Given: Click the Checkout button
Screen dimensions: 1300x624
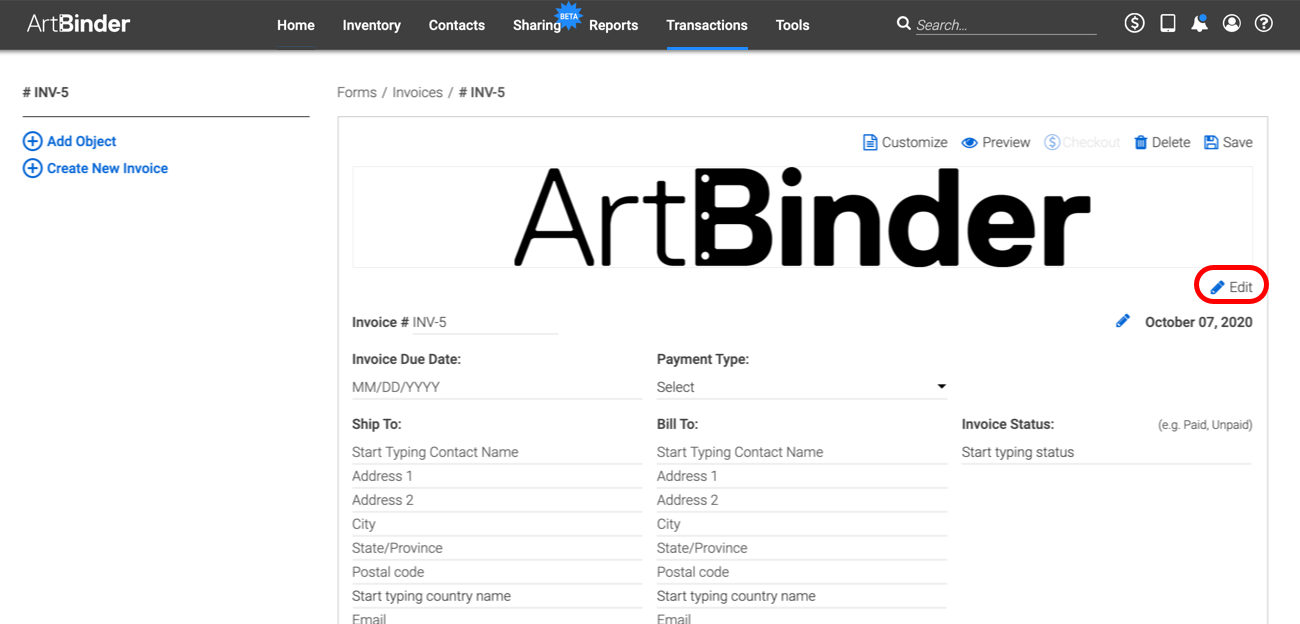Looking at the screenshot, I should tap(1082, 143).
